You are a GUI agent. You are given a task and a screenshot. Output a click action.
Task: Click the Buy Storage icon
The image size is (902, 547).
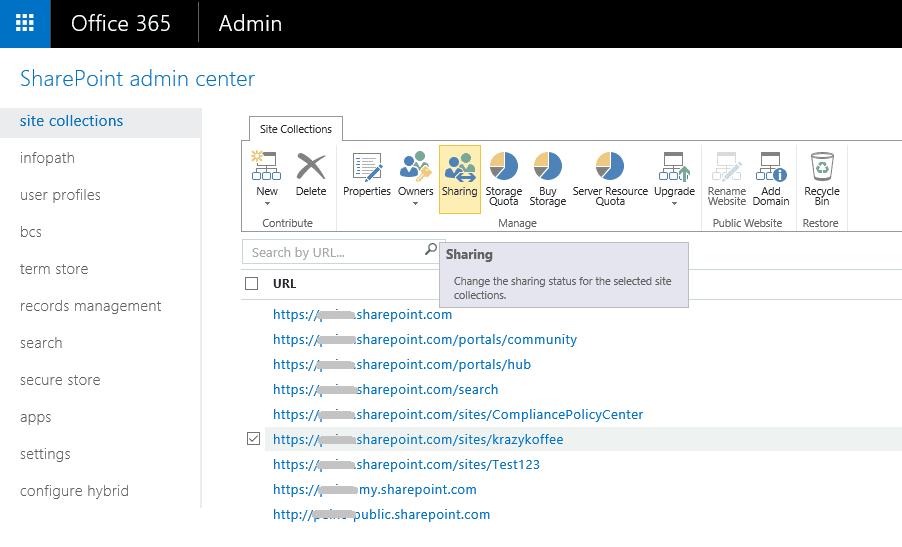coord(548,166)
